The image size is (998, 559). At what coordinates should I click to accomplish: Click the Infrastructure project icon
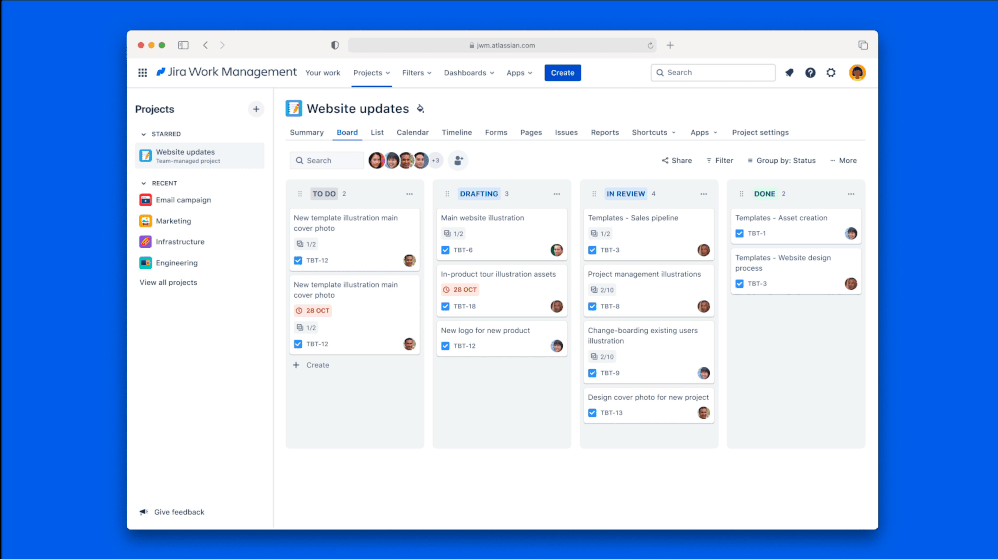[x=145, y=242]
